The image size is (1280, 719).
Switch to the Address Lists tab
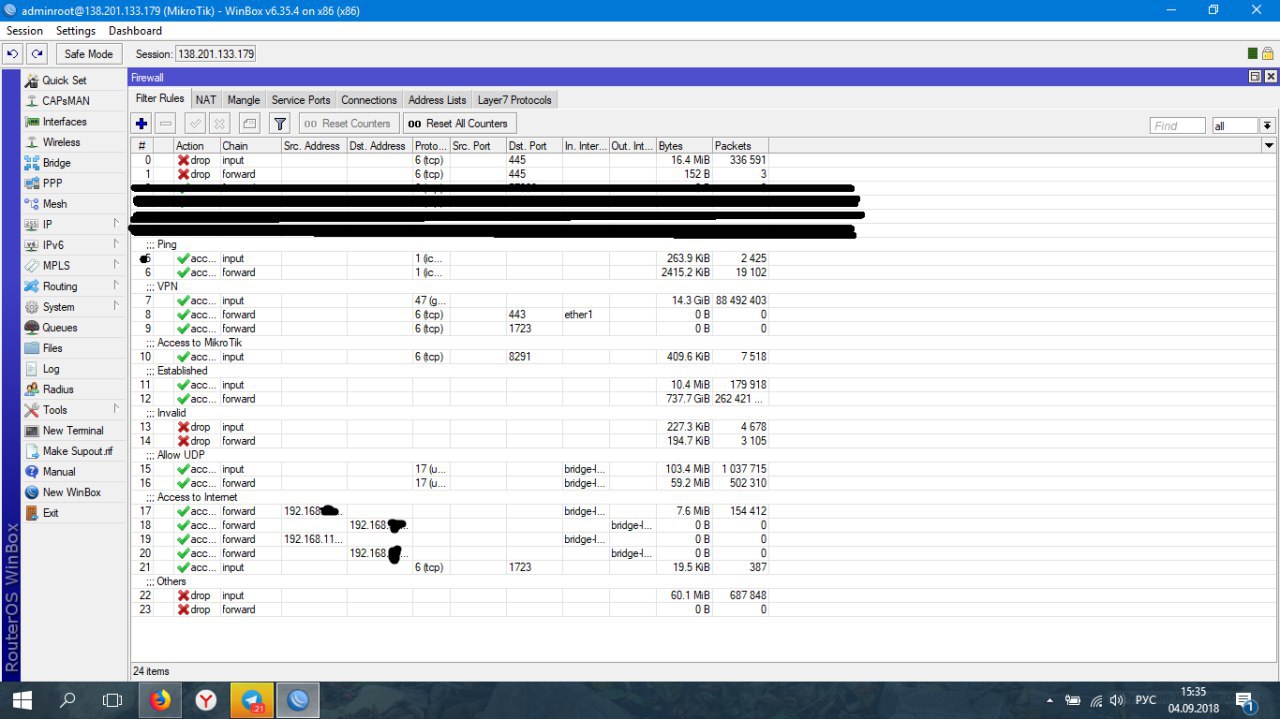click(437, 100)
